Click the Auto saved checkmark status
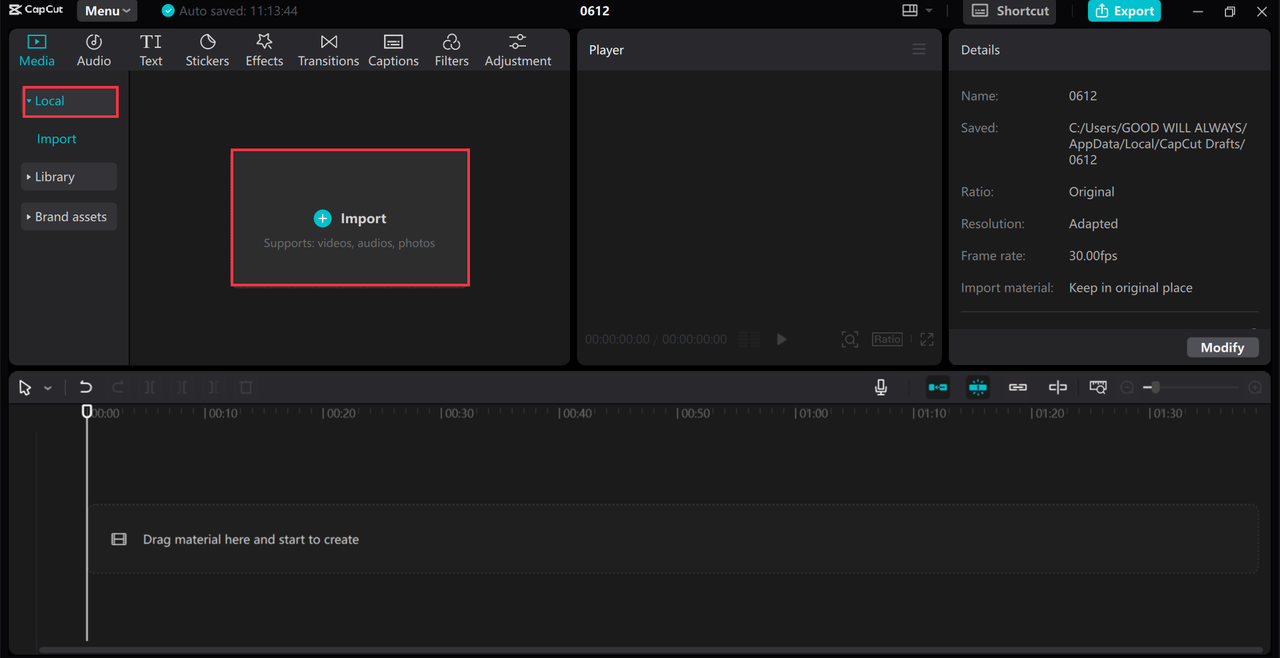The image size is (1280, 658). point(168,11)
